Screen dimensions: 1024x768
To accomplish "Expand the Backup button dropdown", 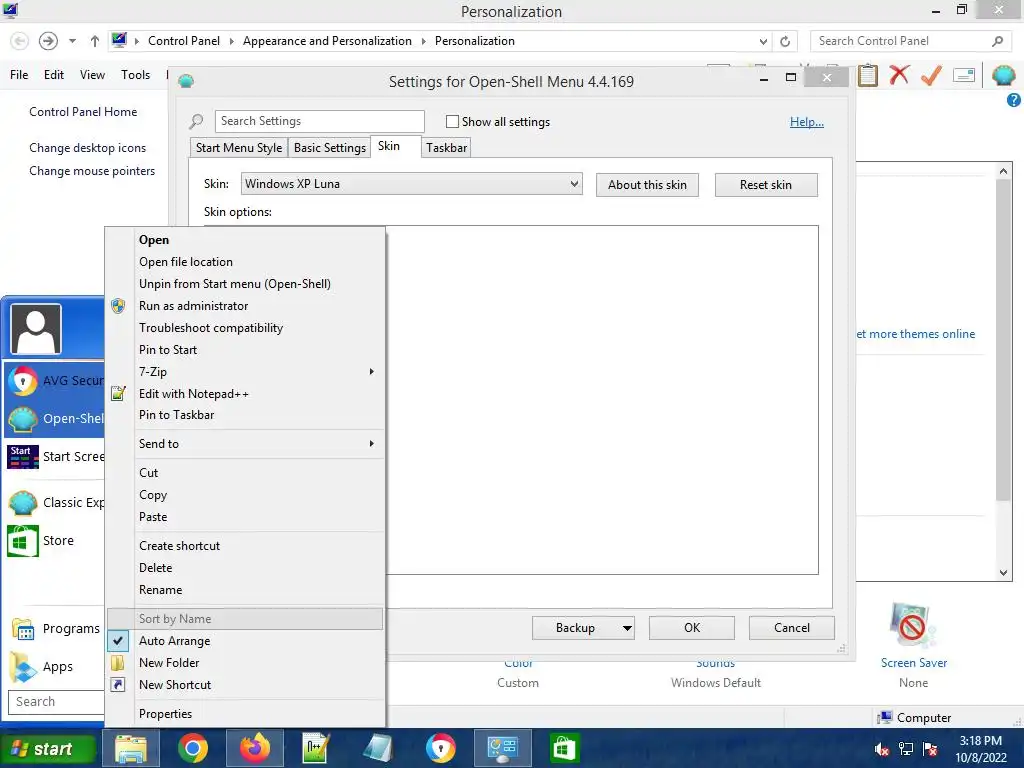I will point(626,628).
